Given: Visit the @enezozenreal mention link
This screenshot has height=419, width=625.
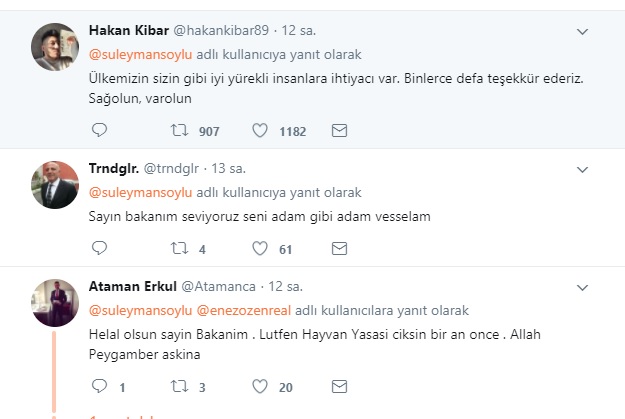Looking at the screenshot, I should pos(243,311).
